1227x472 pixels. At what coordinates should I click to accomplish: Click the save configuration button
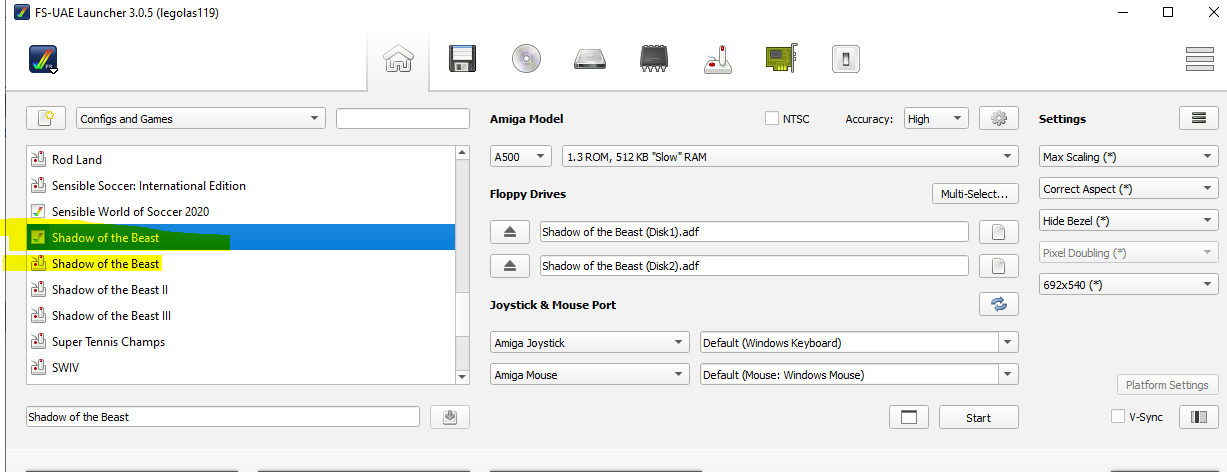[x=450, y=417]
